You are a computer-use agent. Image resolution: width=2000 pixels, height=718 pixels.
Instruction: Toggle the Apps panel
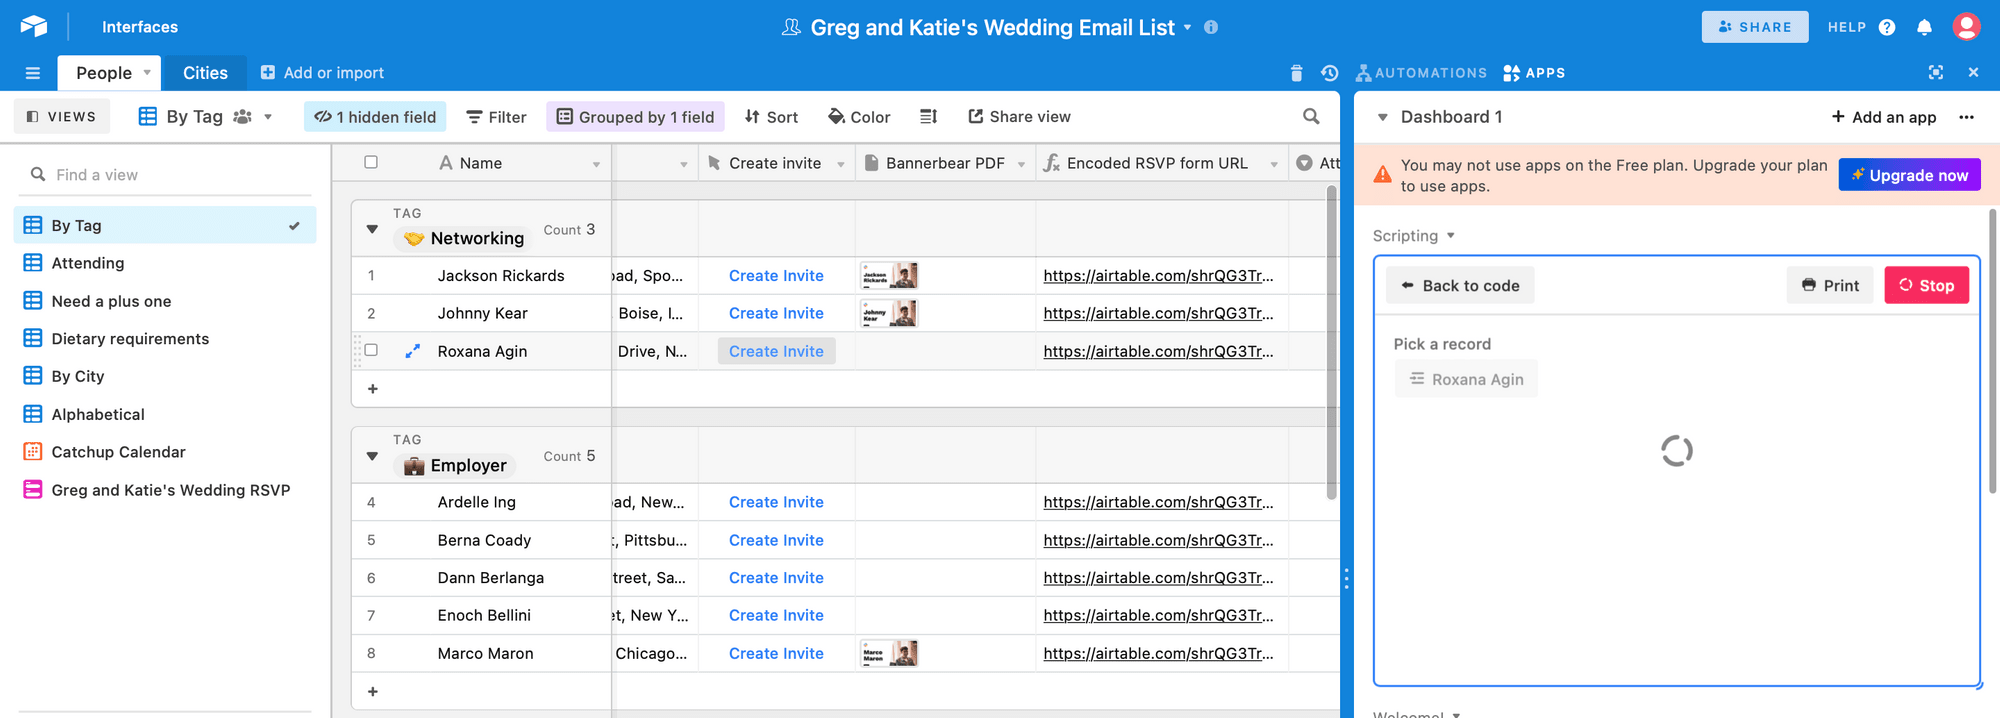pyautogui.click(x=1534, y=73)
